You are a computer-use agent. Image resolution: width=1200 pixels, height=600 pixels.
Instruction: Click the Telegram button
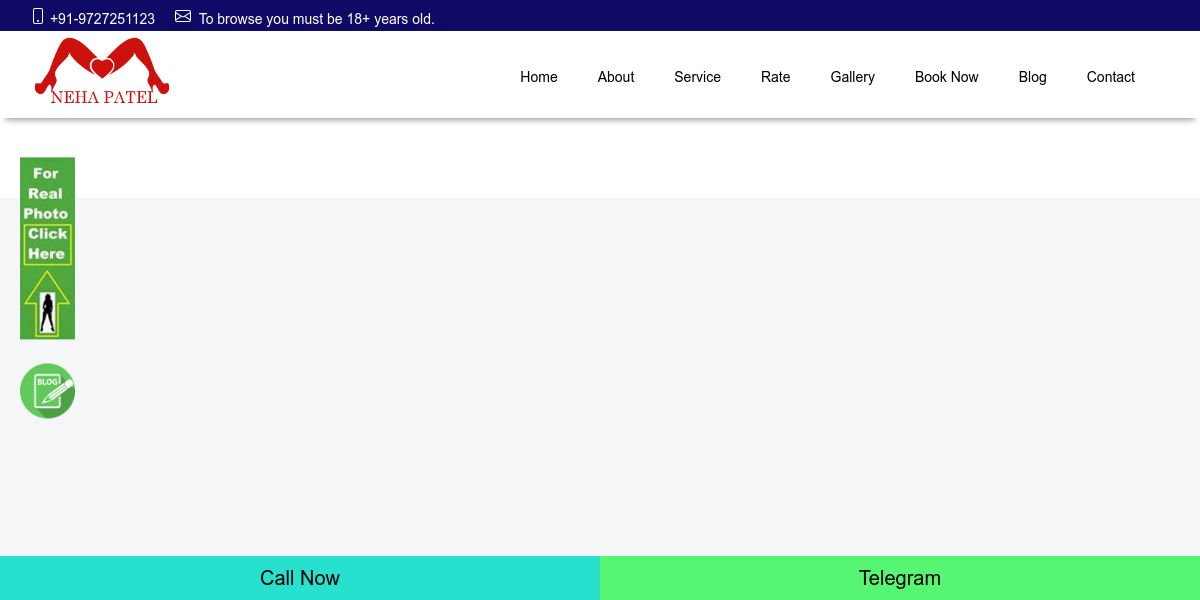[x=900, y=578]
